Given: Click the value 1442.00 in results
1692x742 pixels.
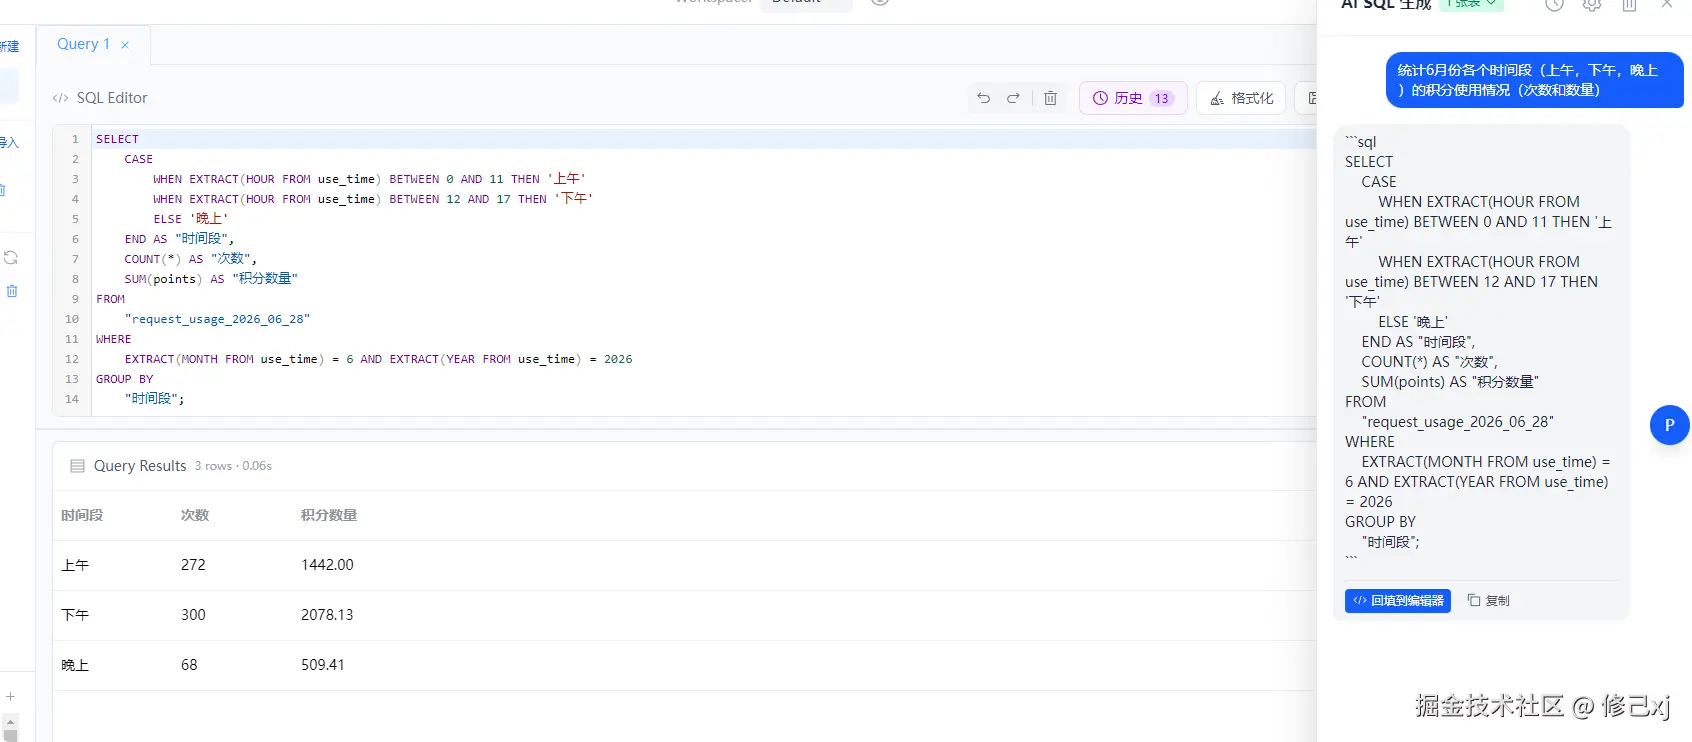Looking at the screenshot, I should point(327,565).
